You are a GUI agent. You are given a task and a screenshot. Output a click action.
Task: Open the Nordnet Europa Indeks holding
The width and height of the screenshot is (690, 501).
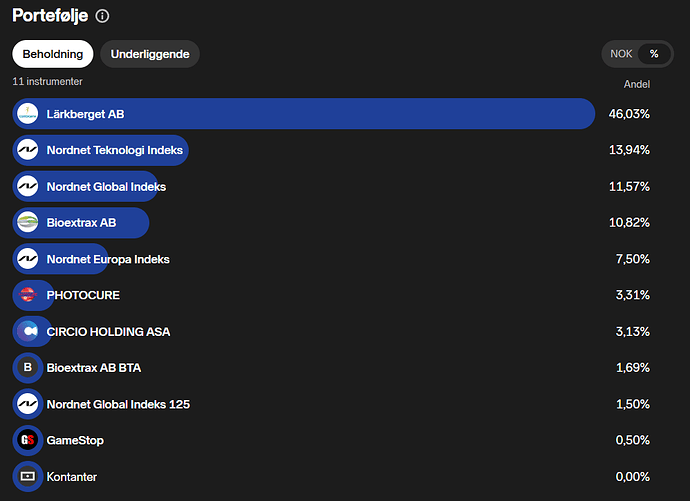[x=108, y=259]
